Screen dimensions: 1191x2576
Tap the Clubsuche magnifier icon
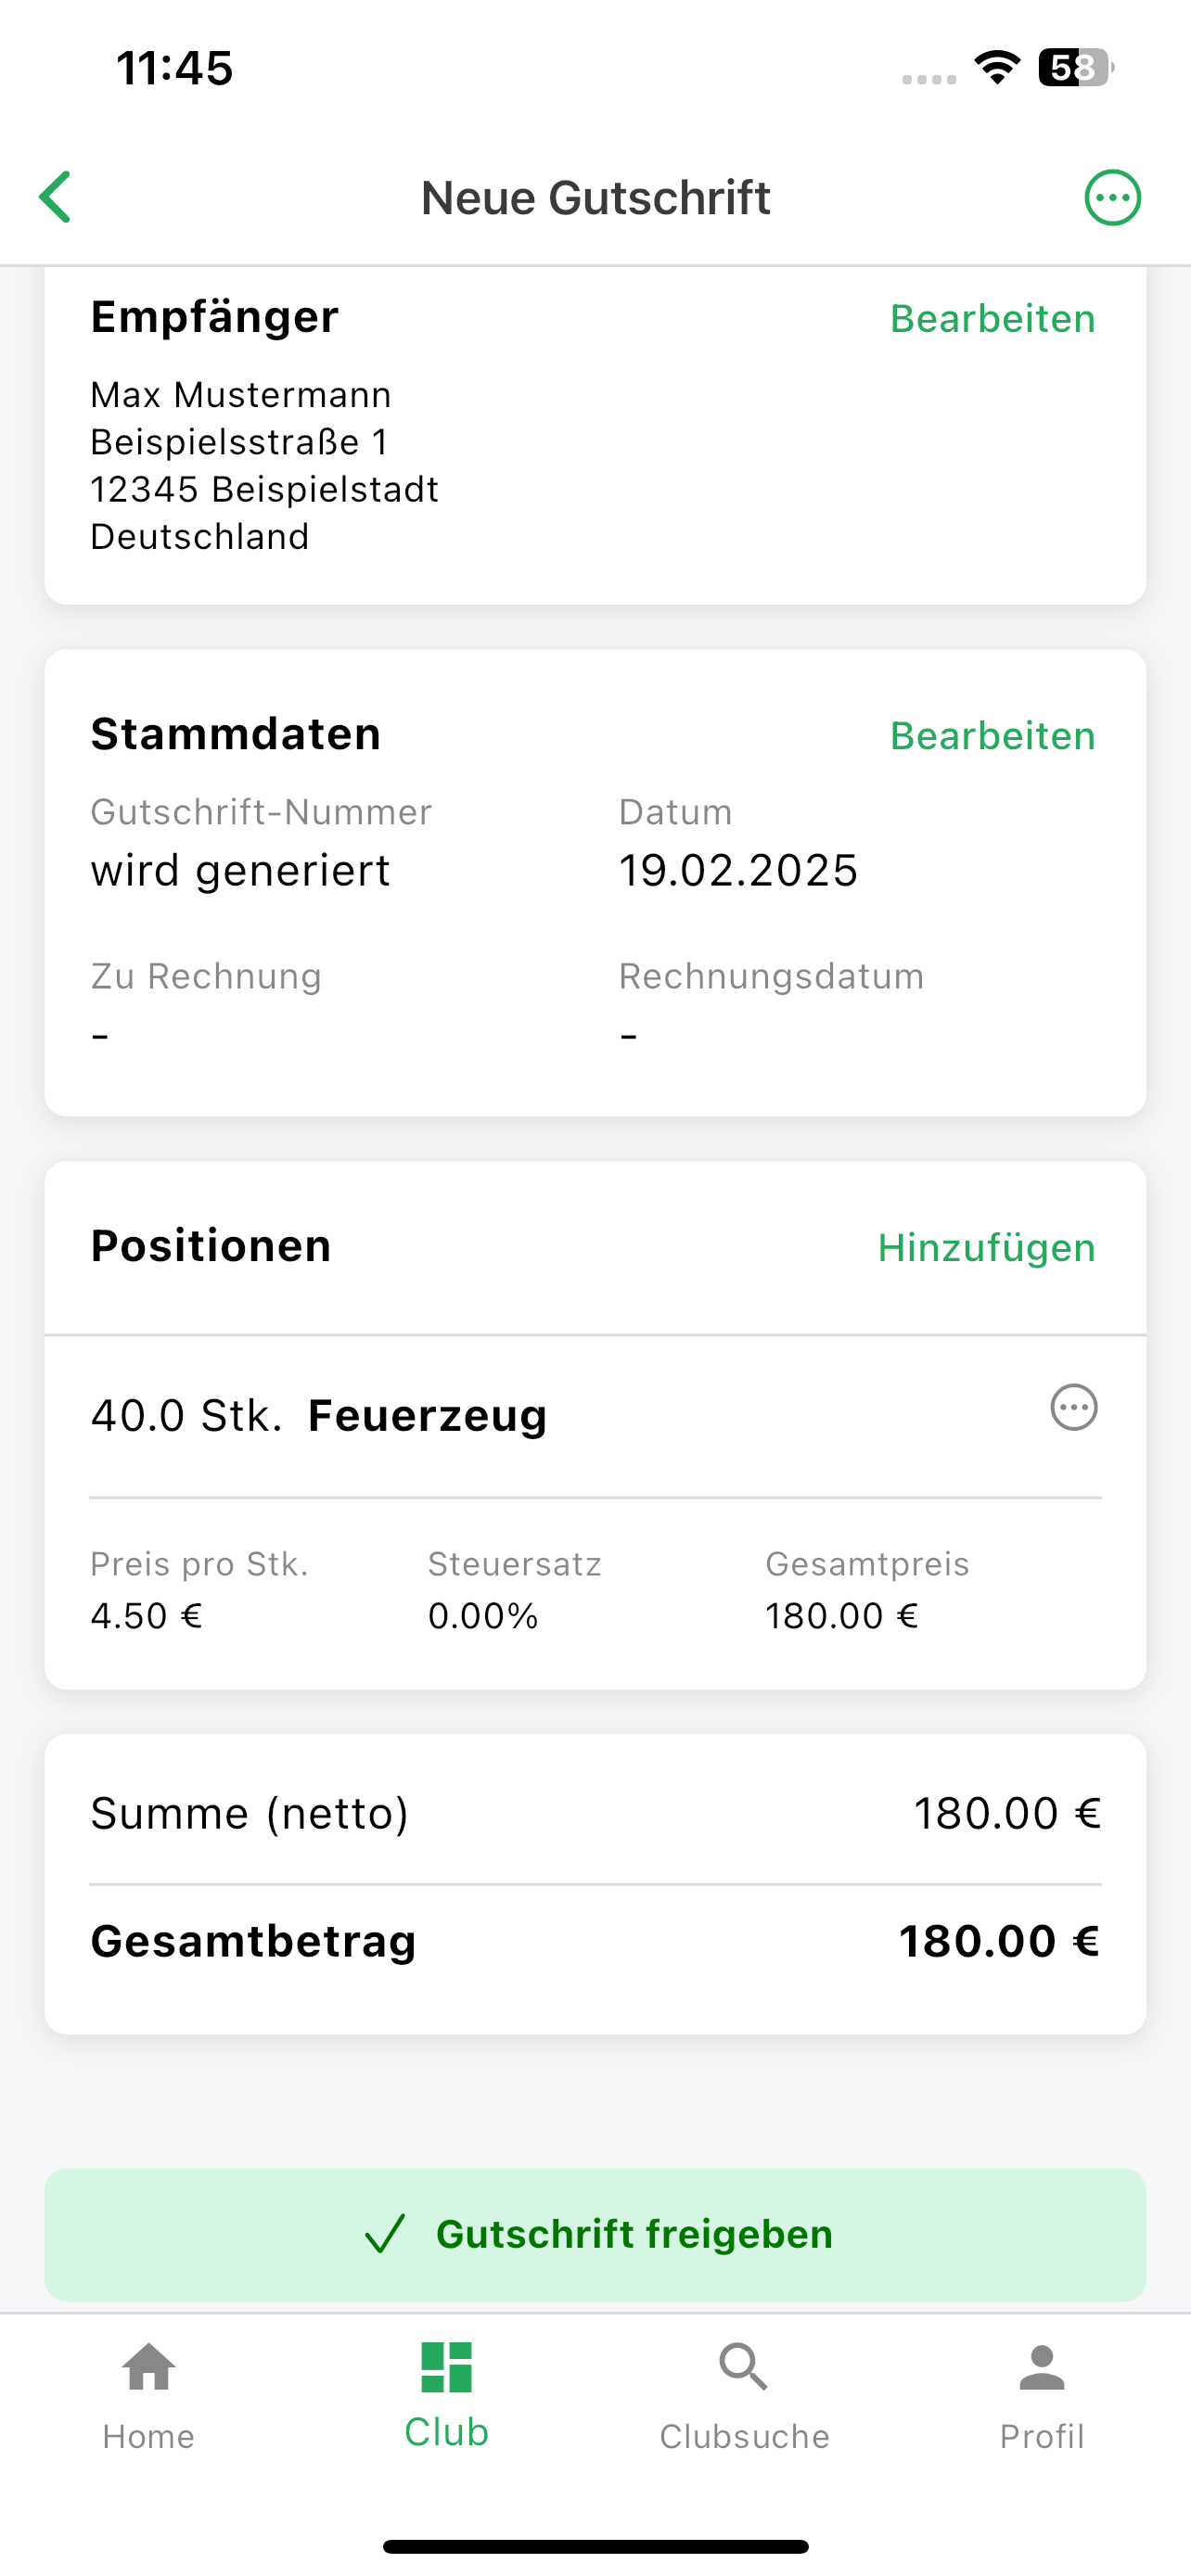pyautogui.click(x=744, y=2367)
